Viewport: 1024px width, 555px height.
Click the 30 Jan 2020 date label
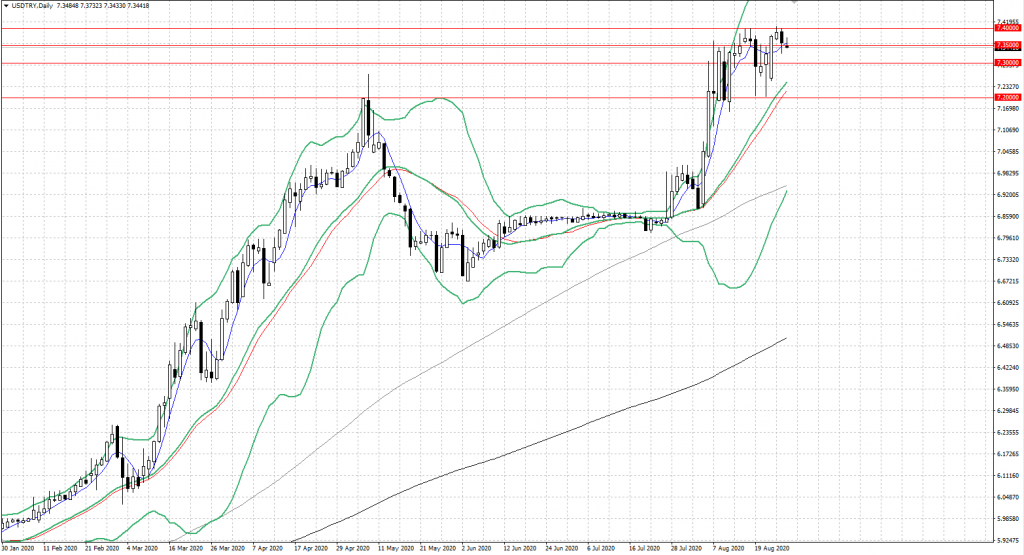tap(19, 549)
